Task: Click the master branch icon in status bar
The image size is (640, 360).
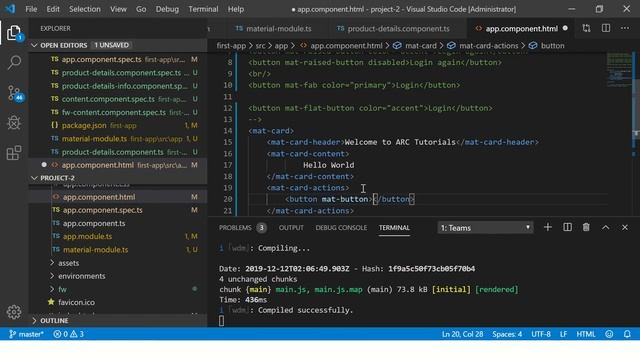Action: click(12, 334)
